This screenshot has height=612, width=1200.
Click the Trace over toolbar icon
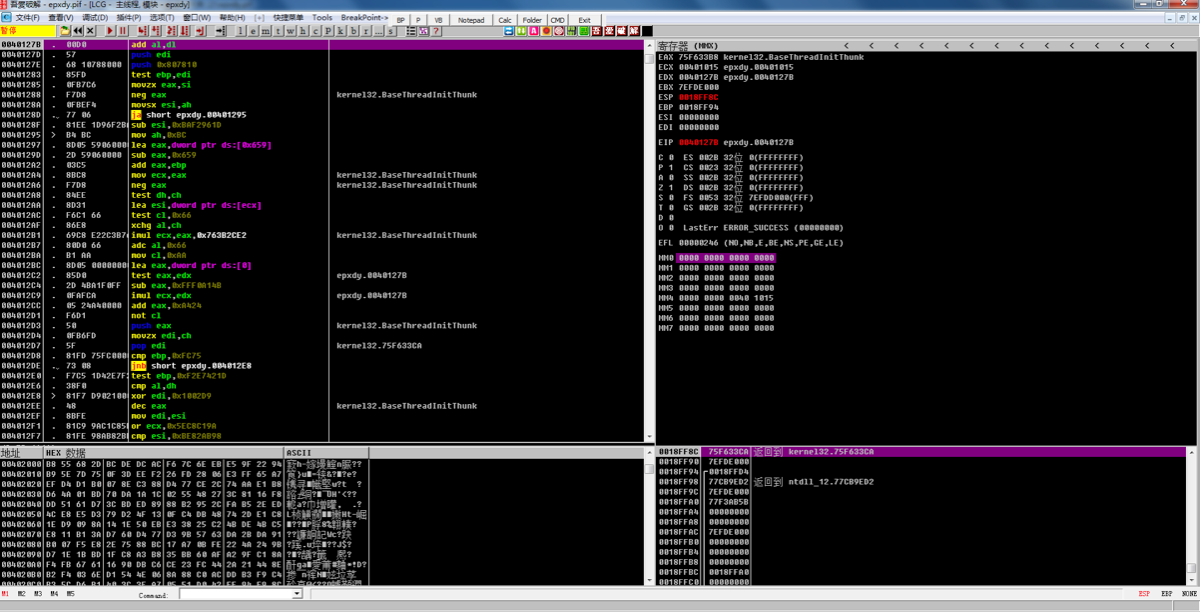tap(185, 31)
